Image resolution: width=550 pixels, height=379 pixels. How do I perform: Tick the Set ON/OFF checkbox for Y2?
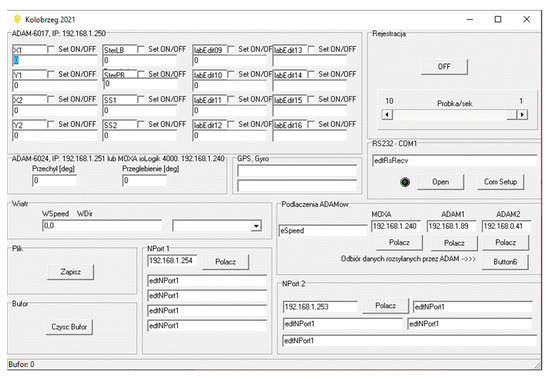pos(51,124)
